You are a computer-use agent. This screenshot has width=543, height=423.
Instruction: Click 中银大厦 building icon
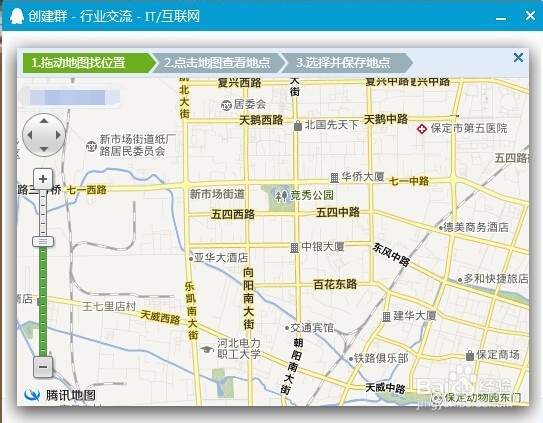(x=294, y=248)
